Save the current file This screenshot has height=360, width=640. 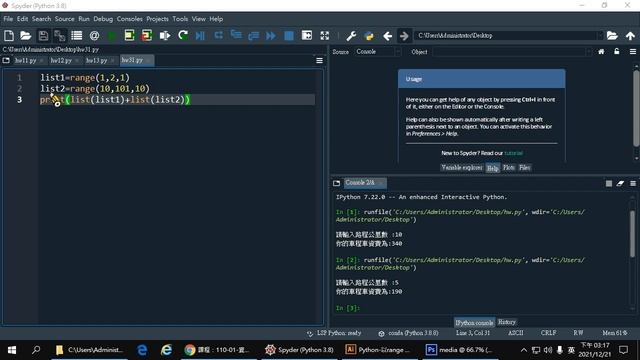(43, 36)
